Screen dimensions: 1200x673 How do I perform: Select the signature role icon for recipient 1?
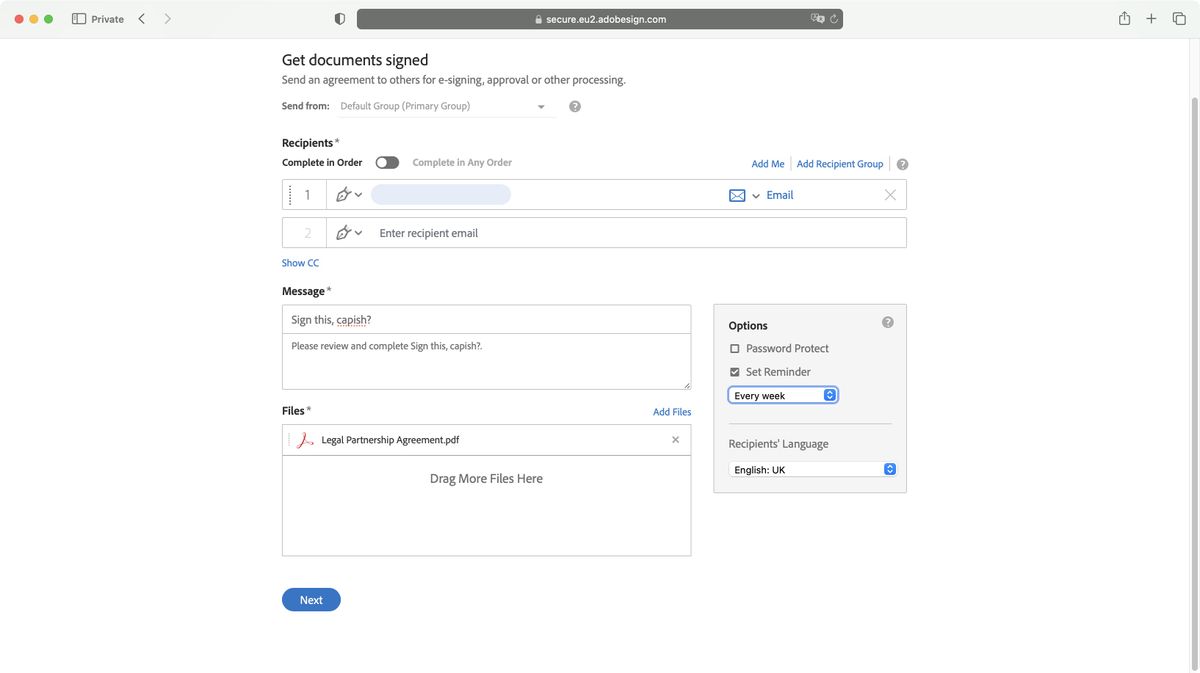(x=344, y=194)
